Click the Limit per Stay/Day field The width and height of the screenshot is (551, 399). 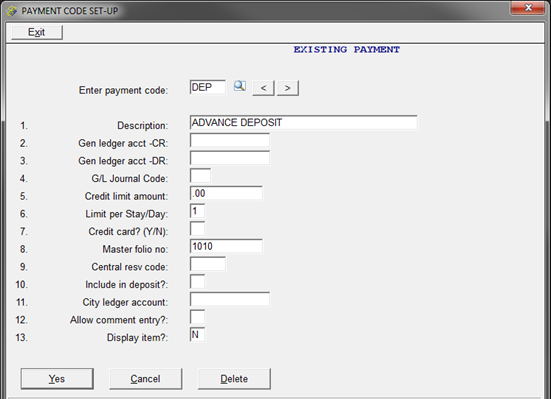click(197, 211)
